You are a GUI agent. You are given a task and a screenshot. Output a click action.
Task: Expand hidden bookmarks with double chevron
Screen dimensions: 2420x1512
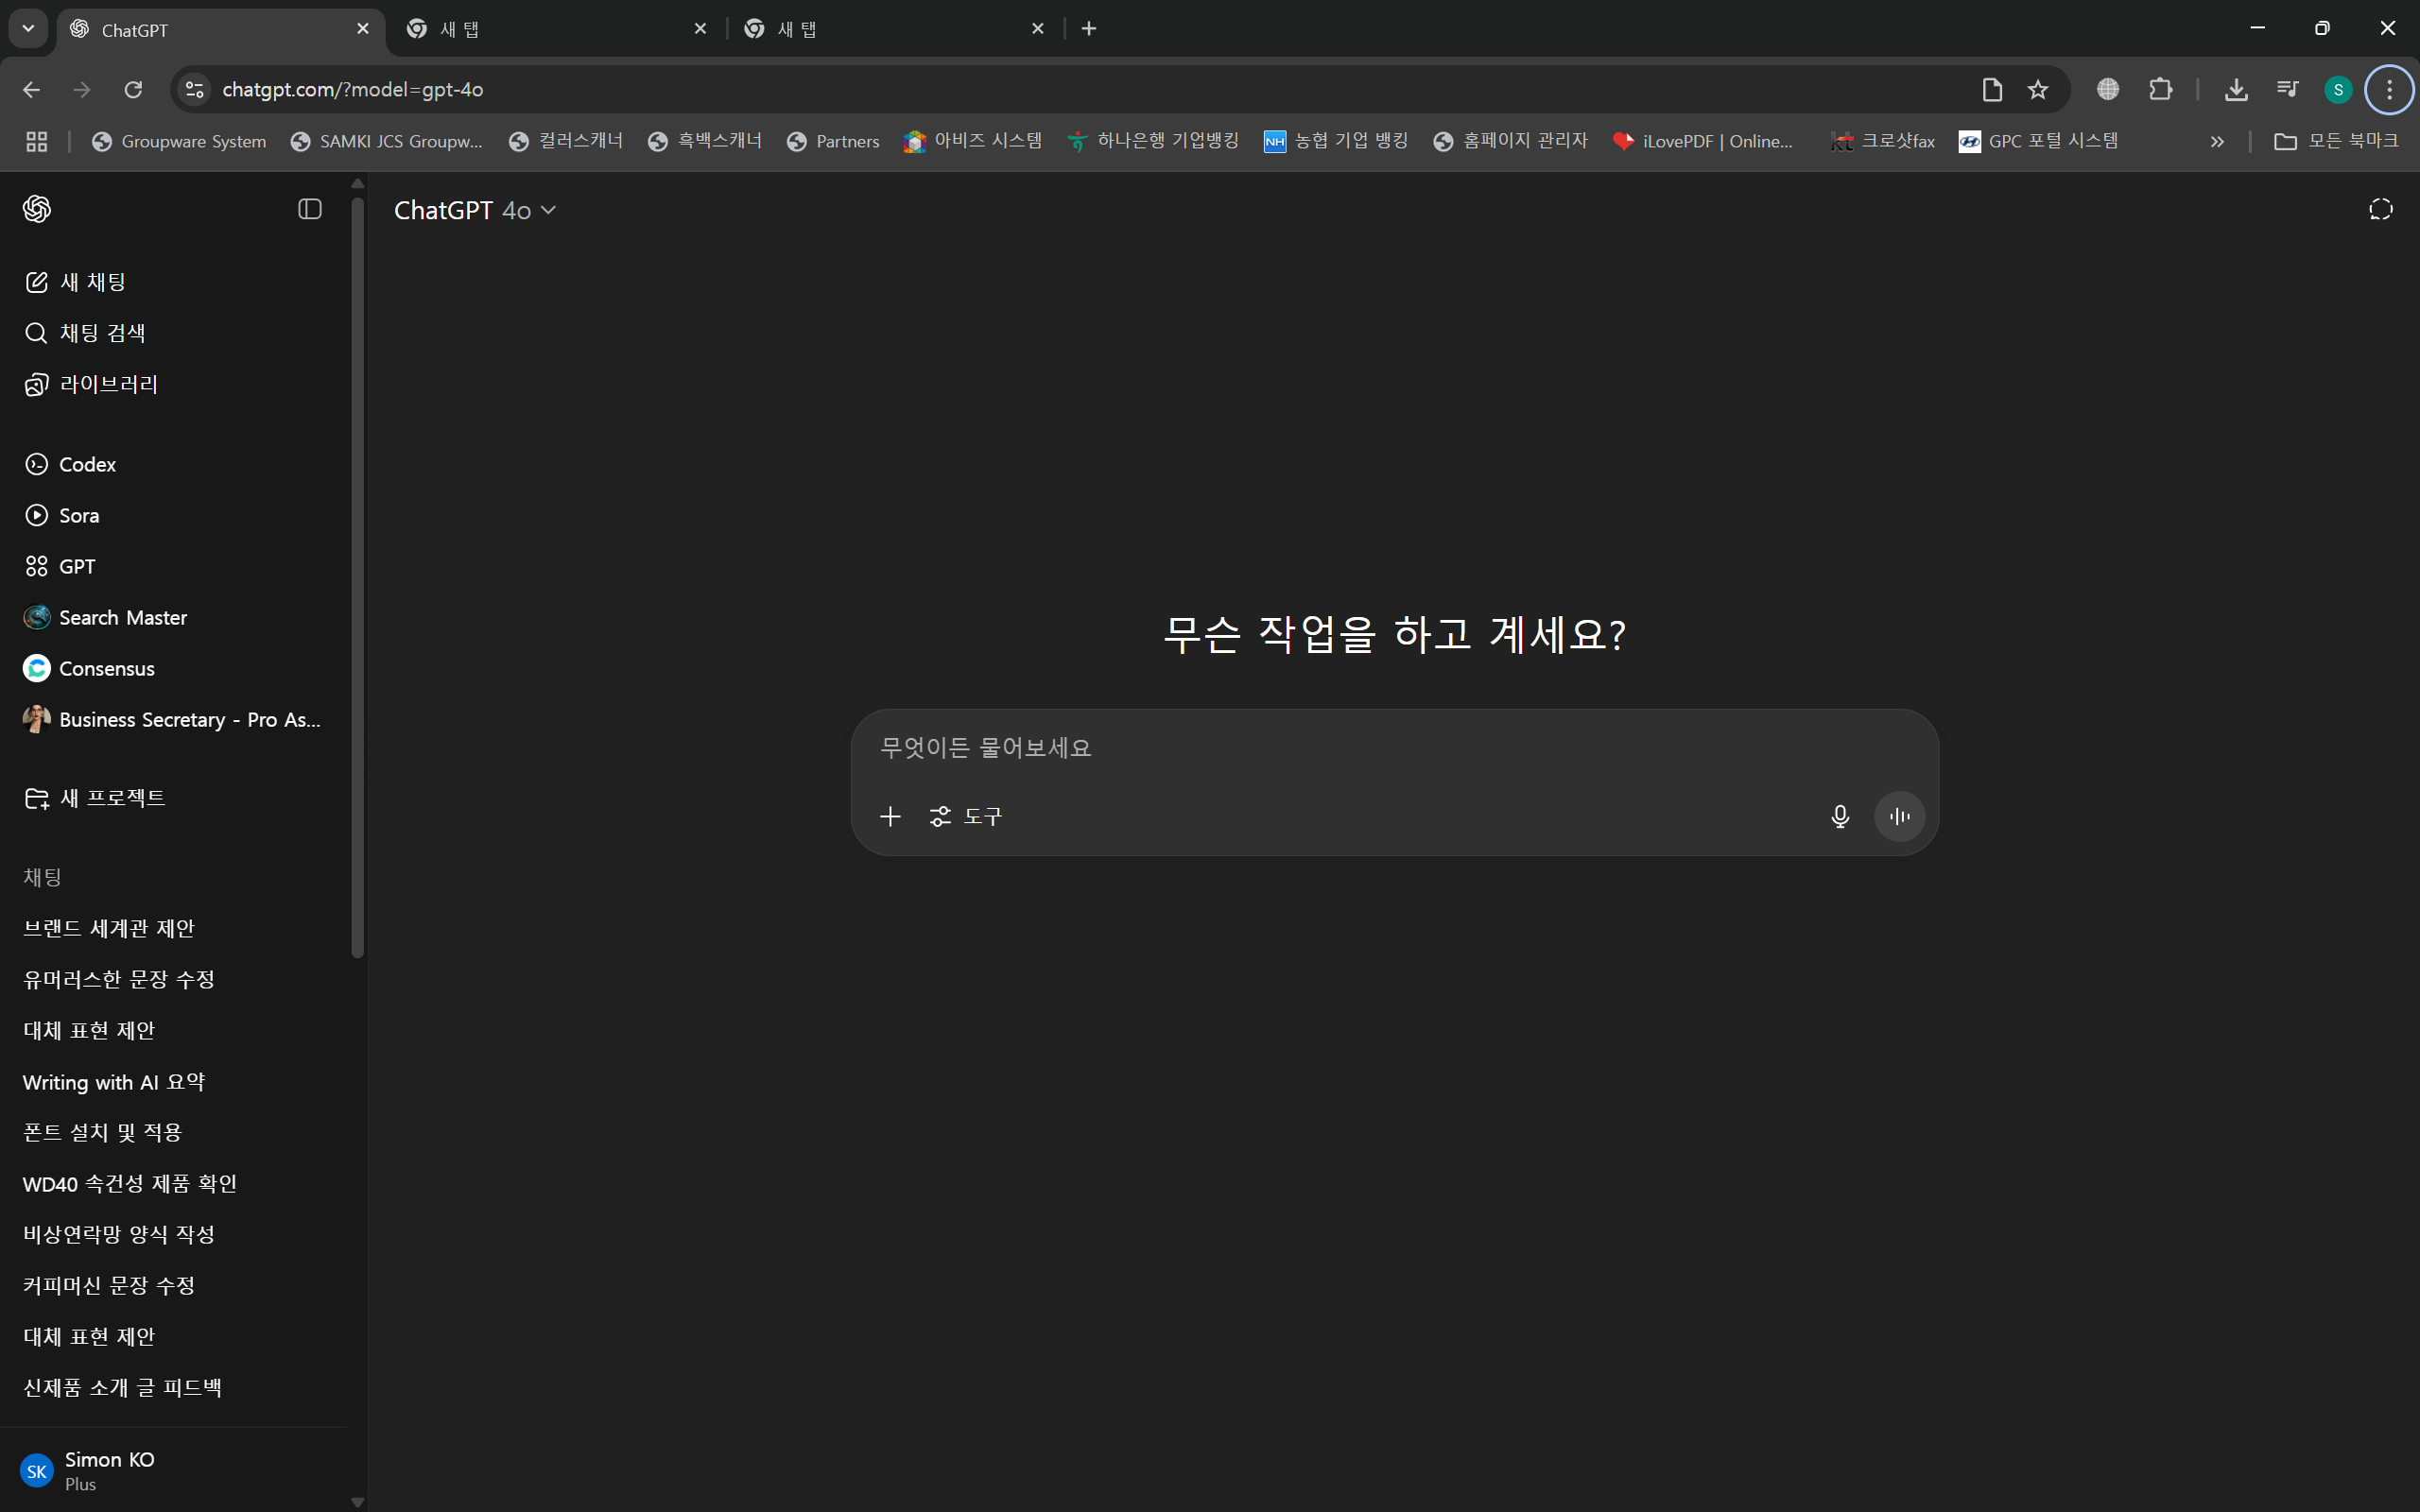[x=2217, y=142]
